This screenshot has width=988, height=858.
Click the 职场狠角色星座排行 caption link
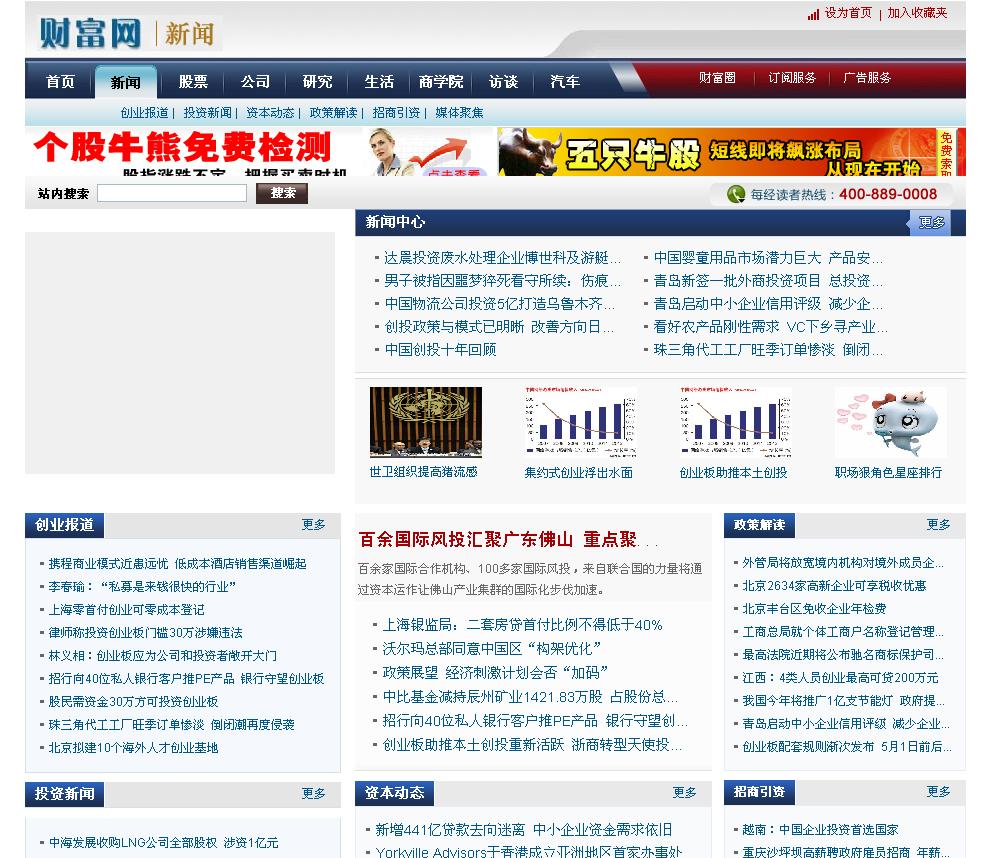pyautogui.click(x=888, y=472)
